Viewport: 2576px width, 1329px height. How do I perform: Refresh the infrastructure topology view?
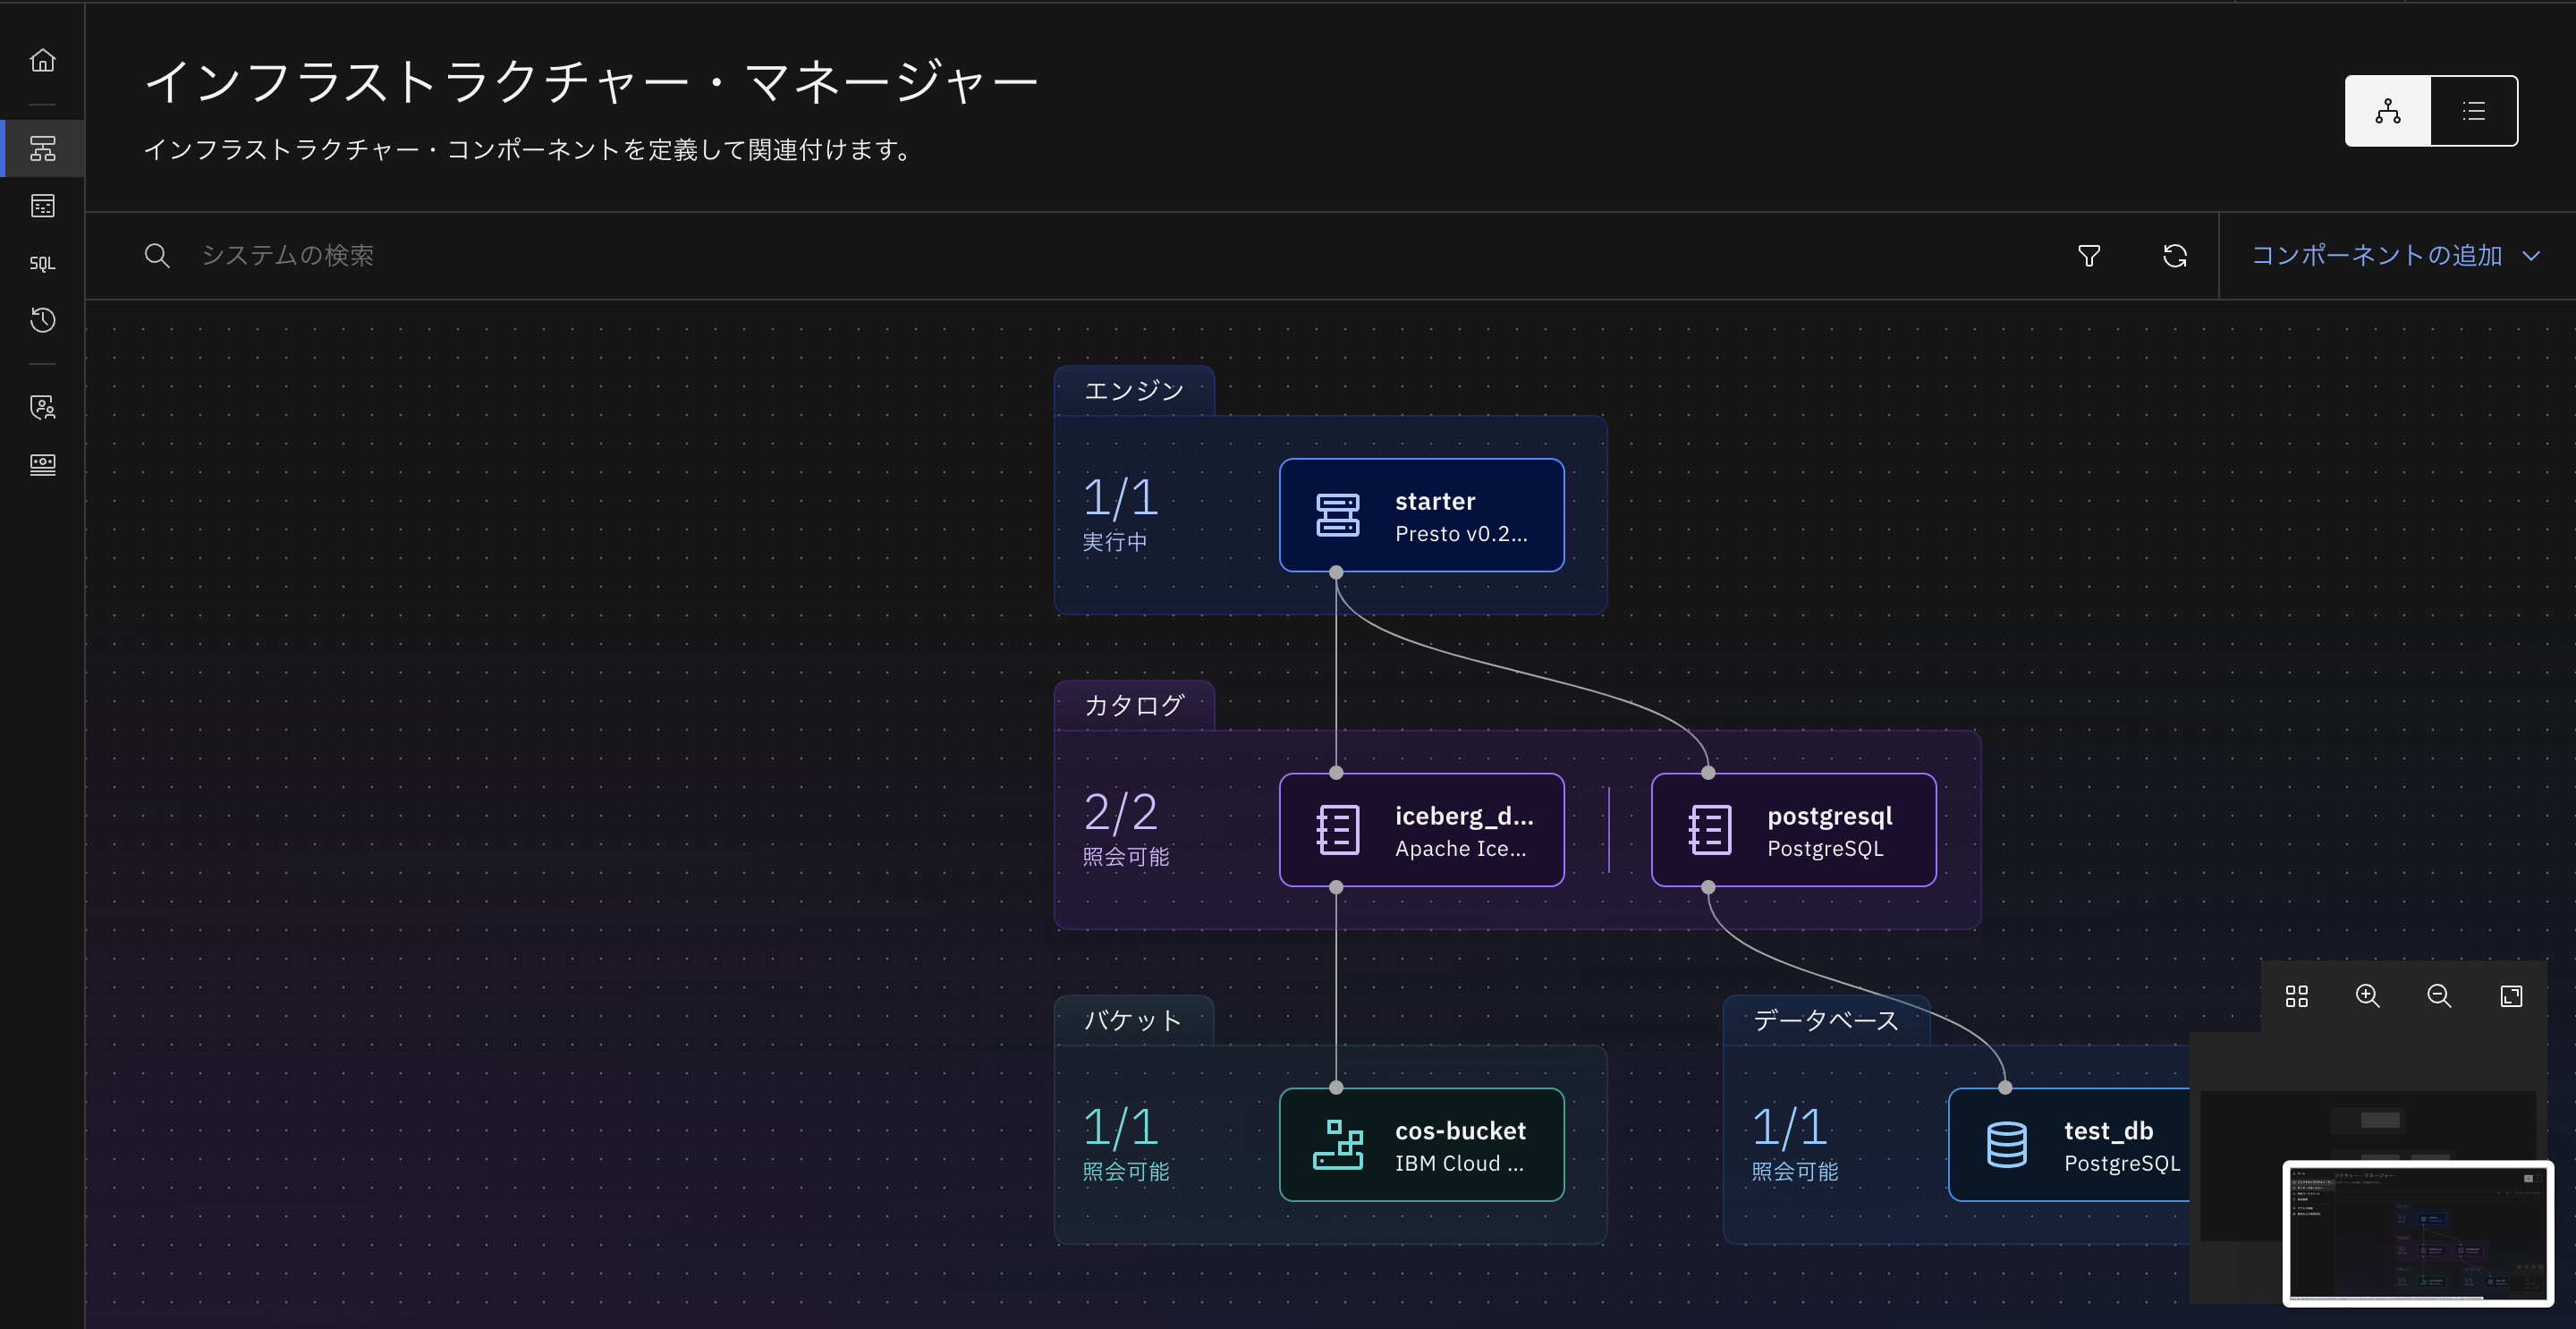click(2175, 256)
